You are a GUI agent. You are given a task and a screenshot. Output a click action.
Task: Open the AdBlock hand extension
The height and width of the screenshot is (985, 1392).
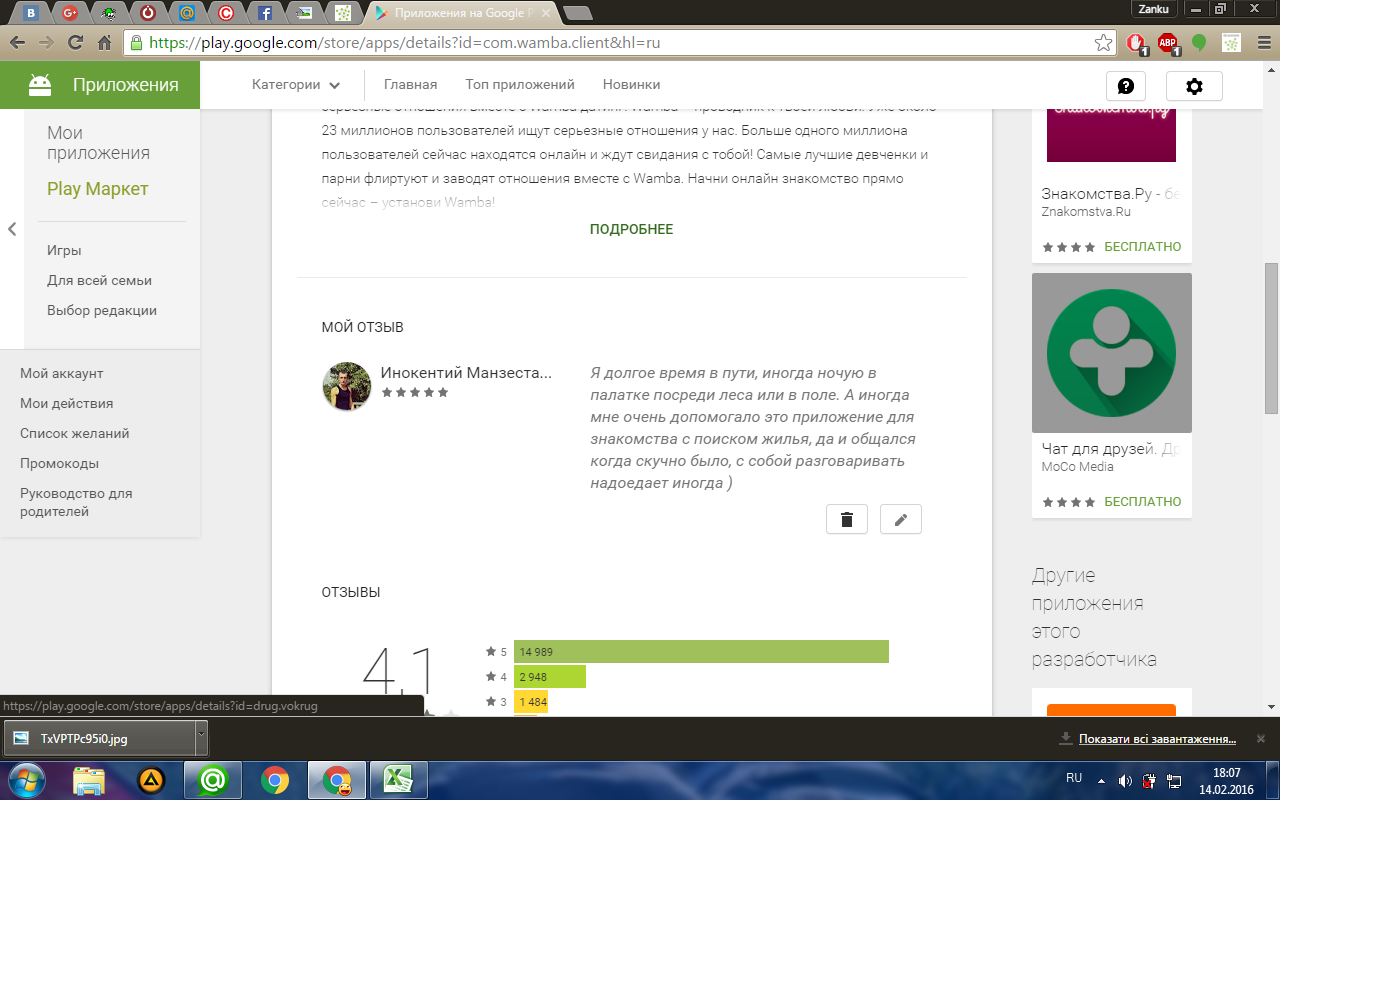[x=1136, y=43]
